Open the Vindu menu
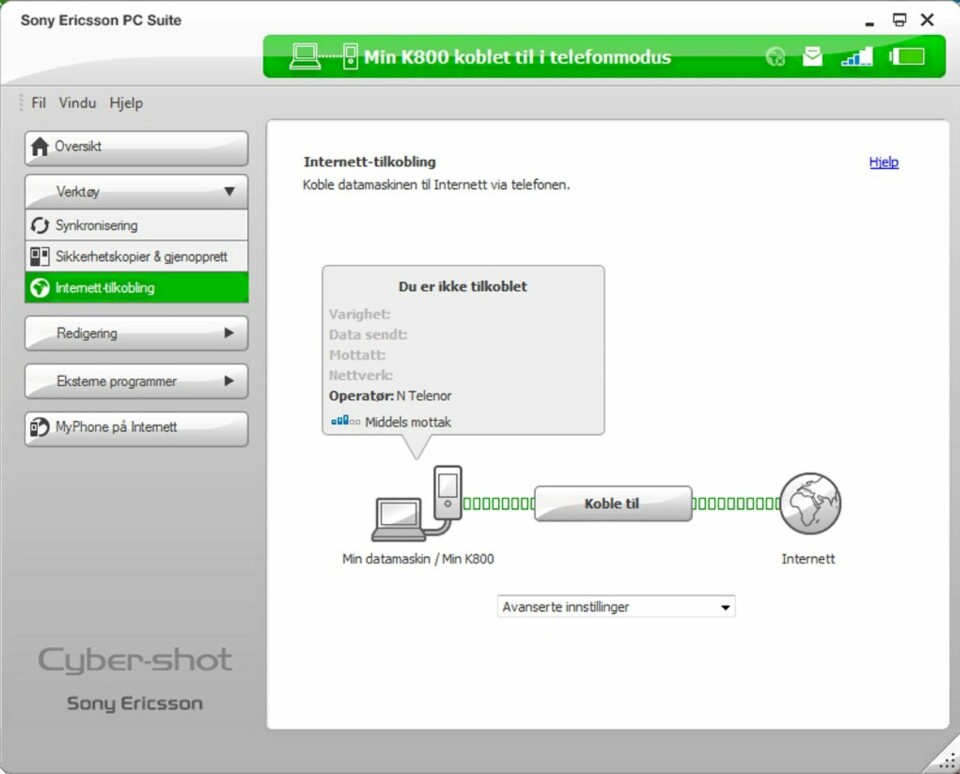The width and height of the screenshot is (960, 774). (x=78, y=103)
